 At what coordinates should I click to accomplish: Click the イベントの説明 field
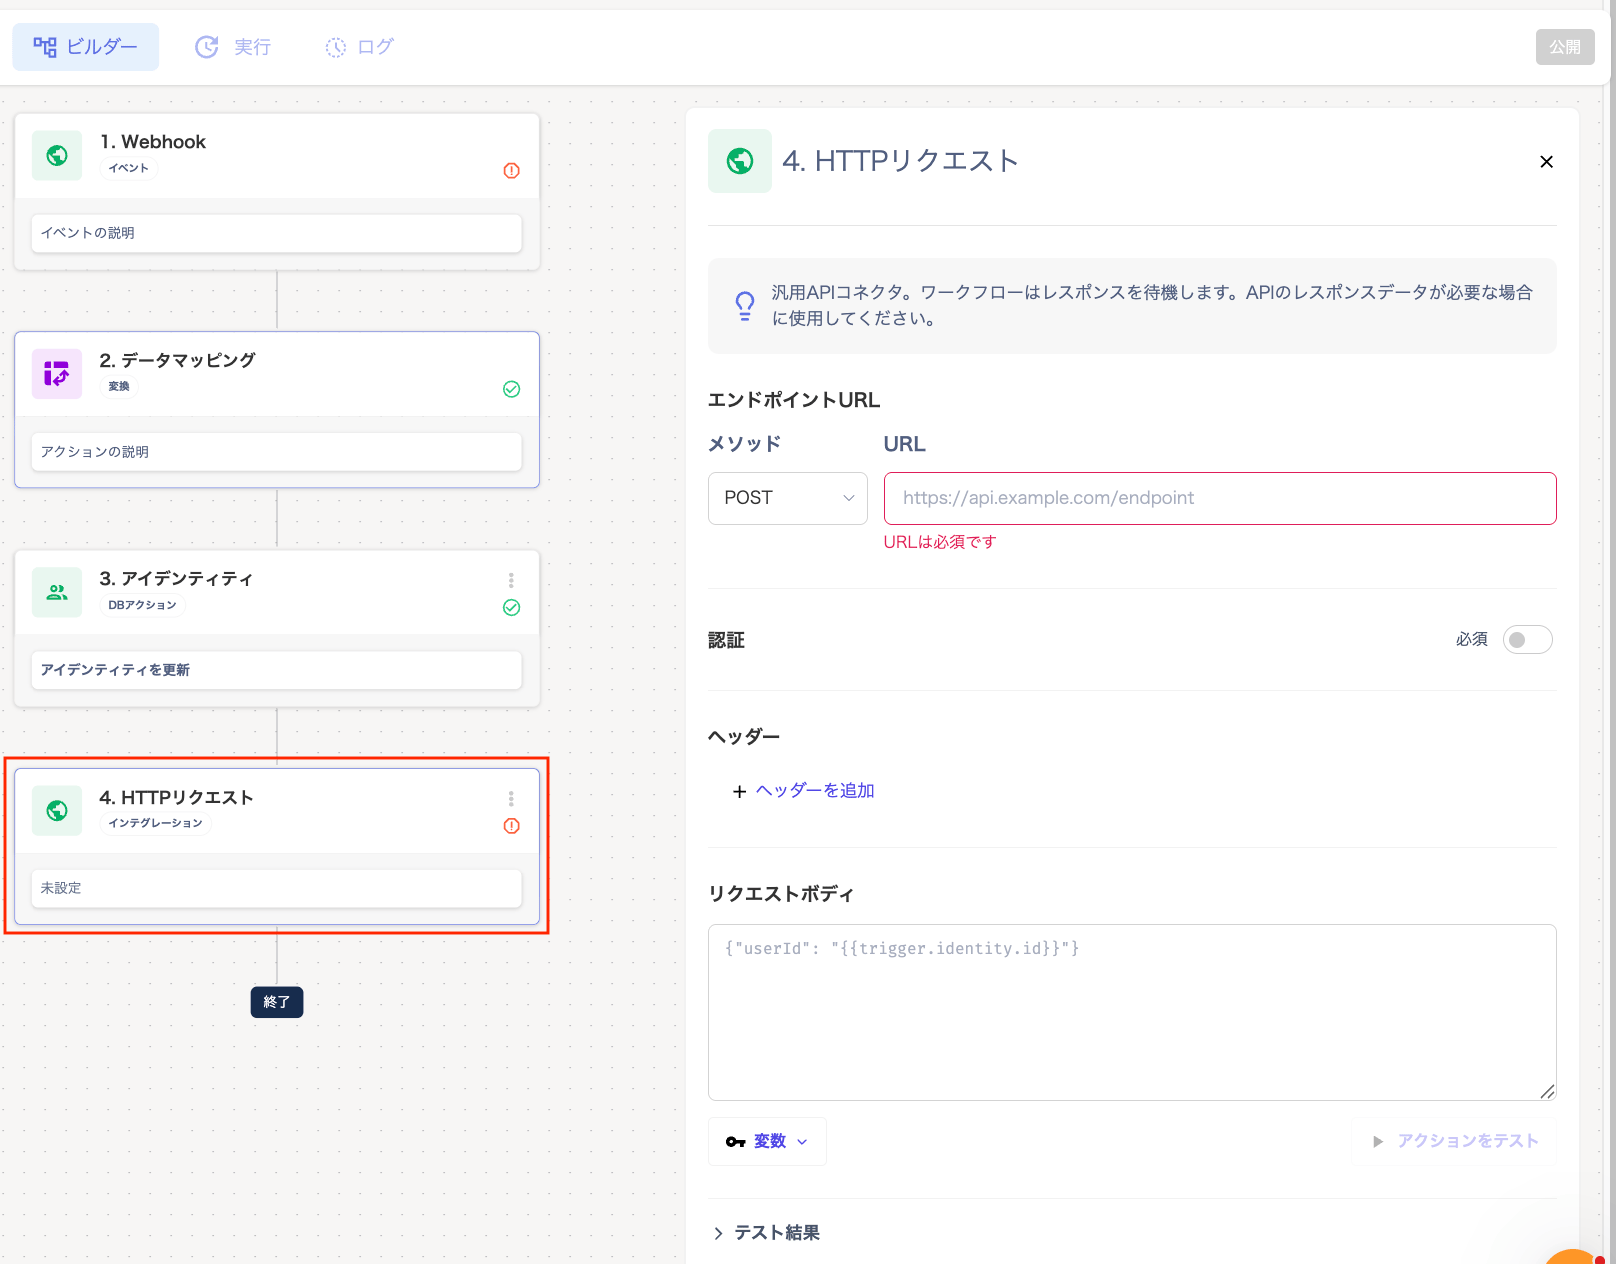277,233
